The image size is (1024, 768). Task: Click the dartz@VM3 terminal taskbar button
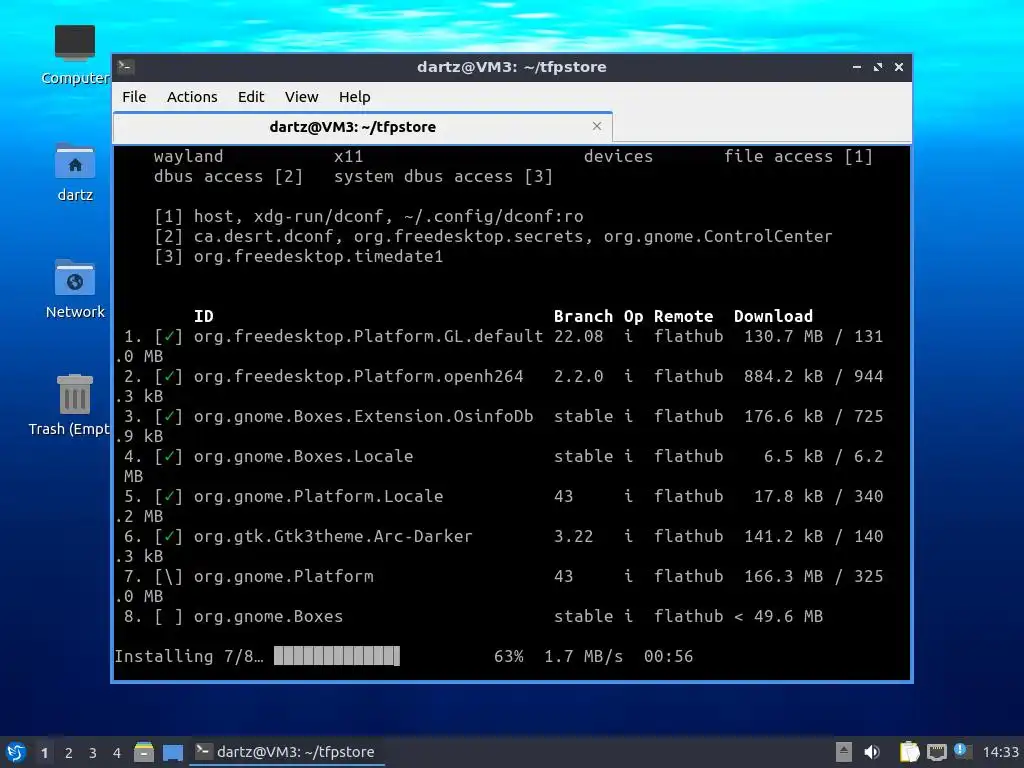pyautogui.click(x=287, y=752)
